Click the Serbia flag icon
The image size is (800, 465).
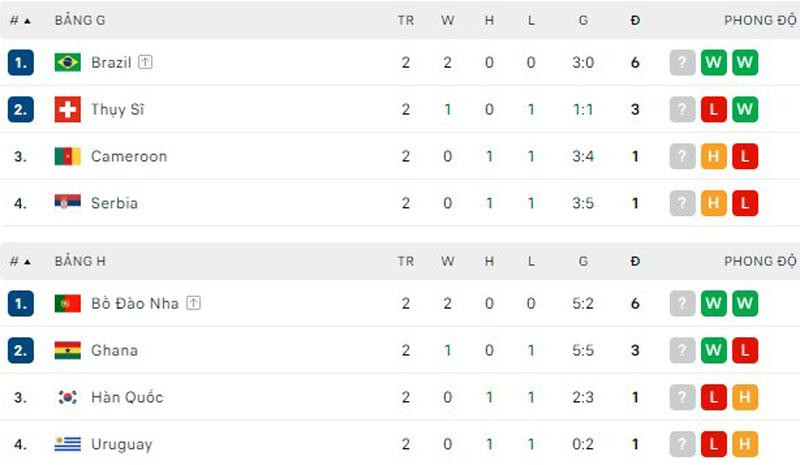67,203
